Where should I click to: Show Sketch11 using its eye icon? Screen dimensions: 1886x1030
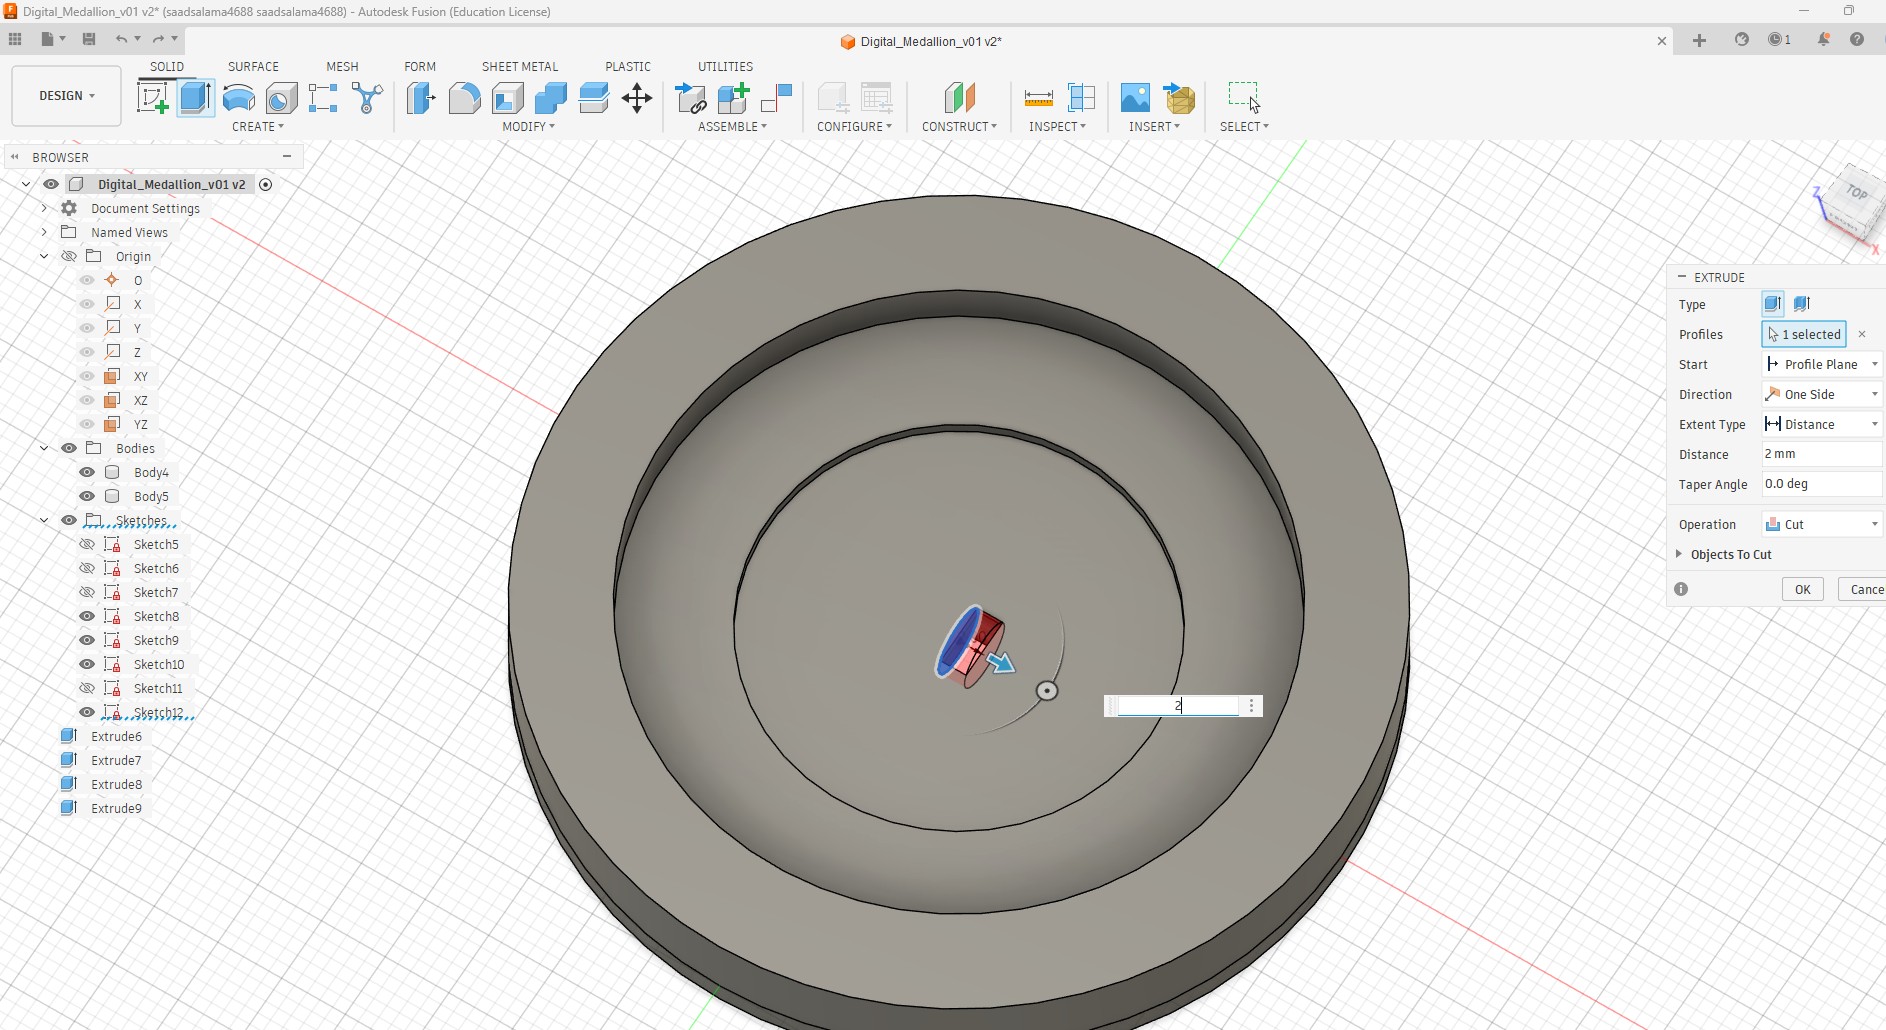[87, 688]
